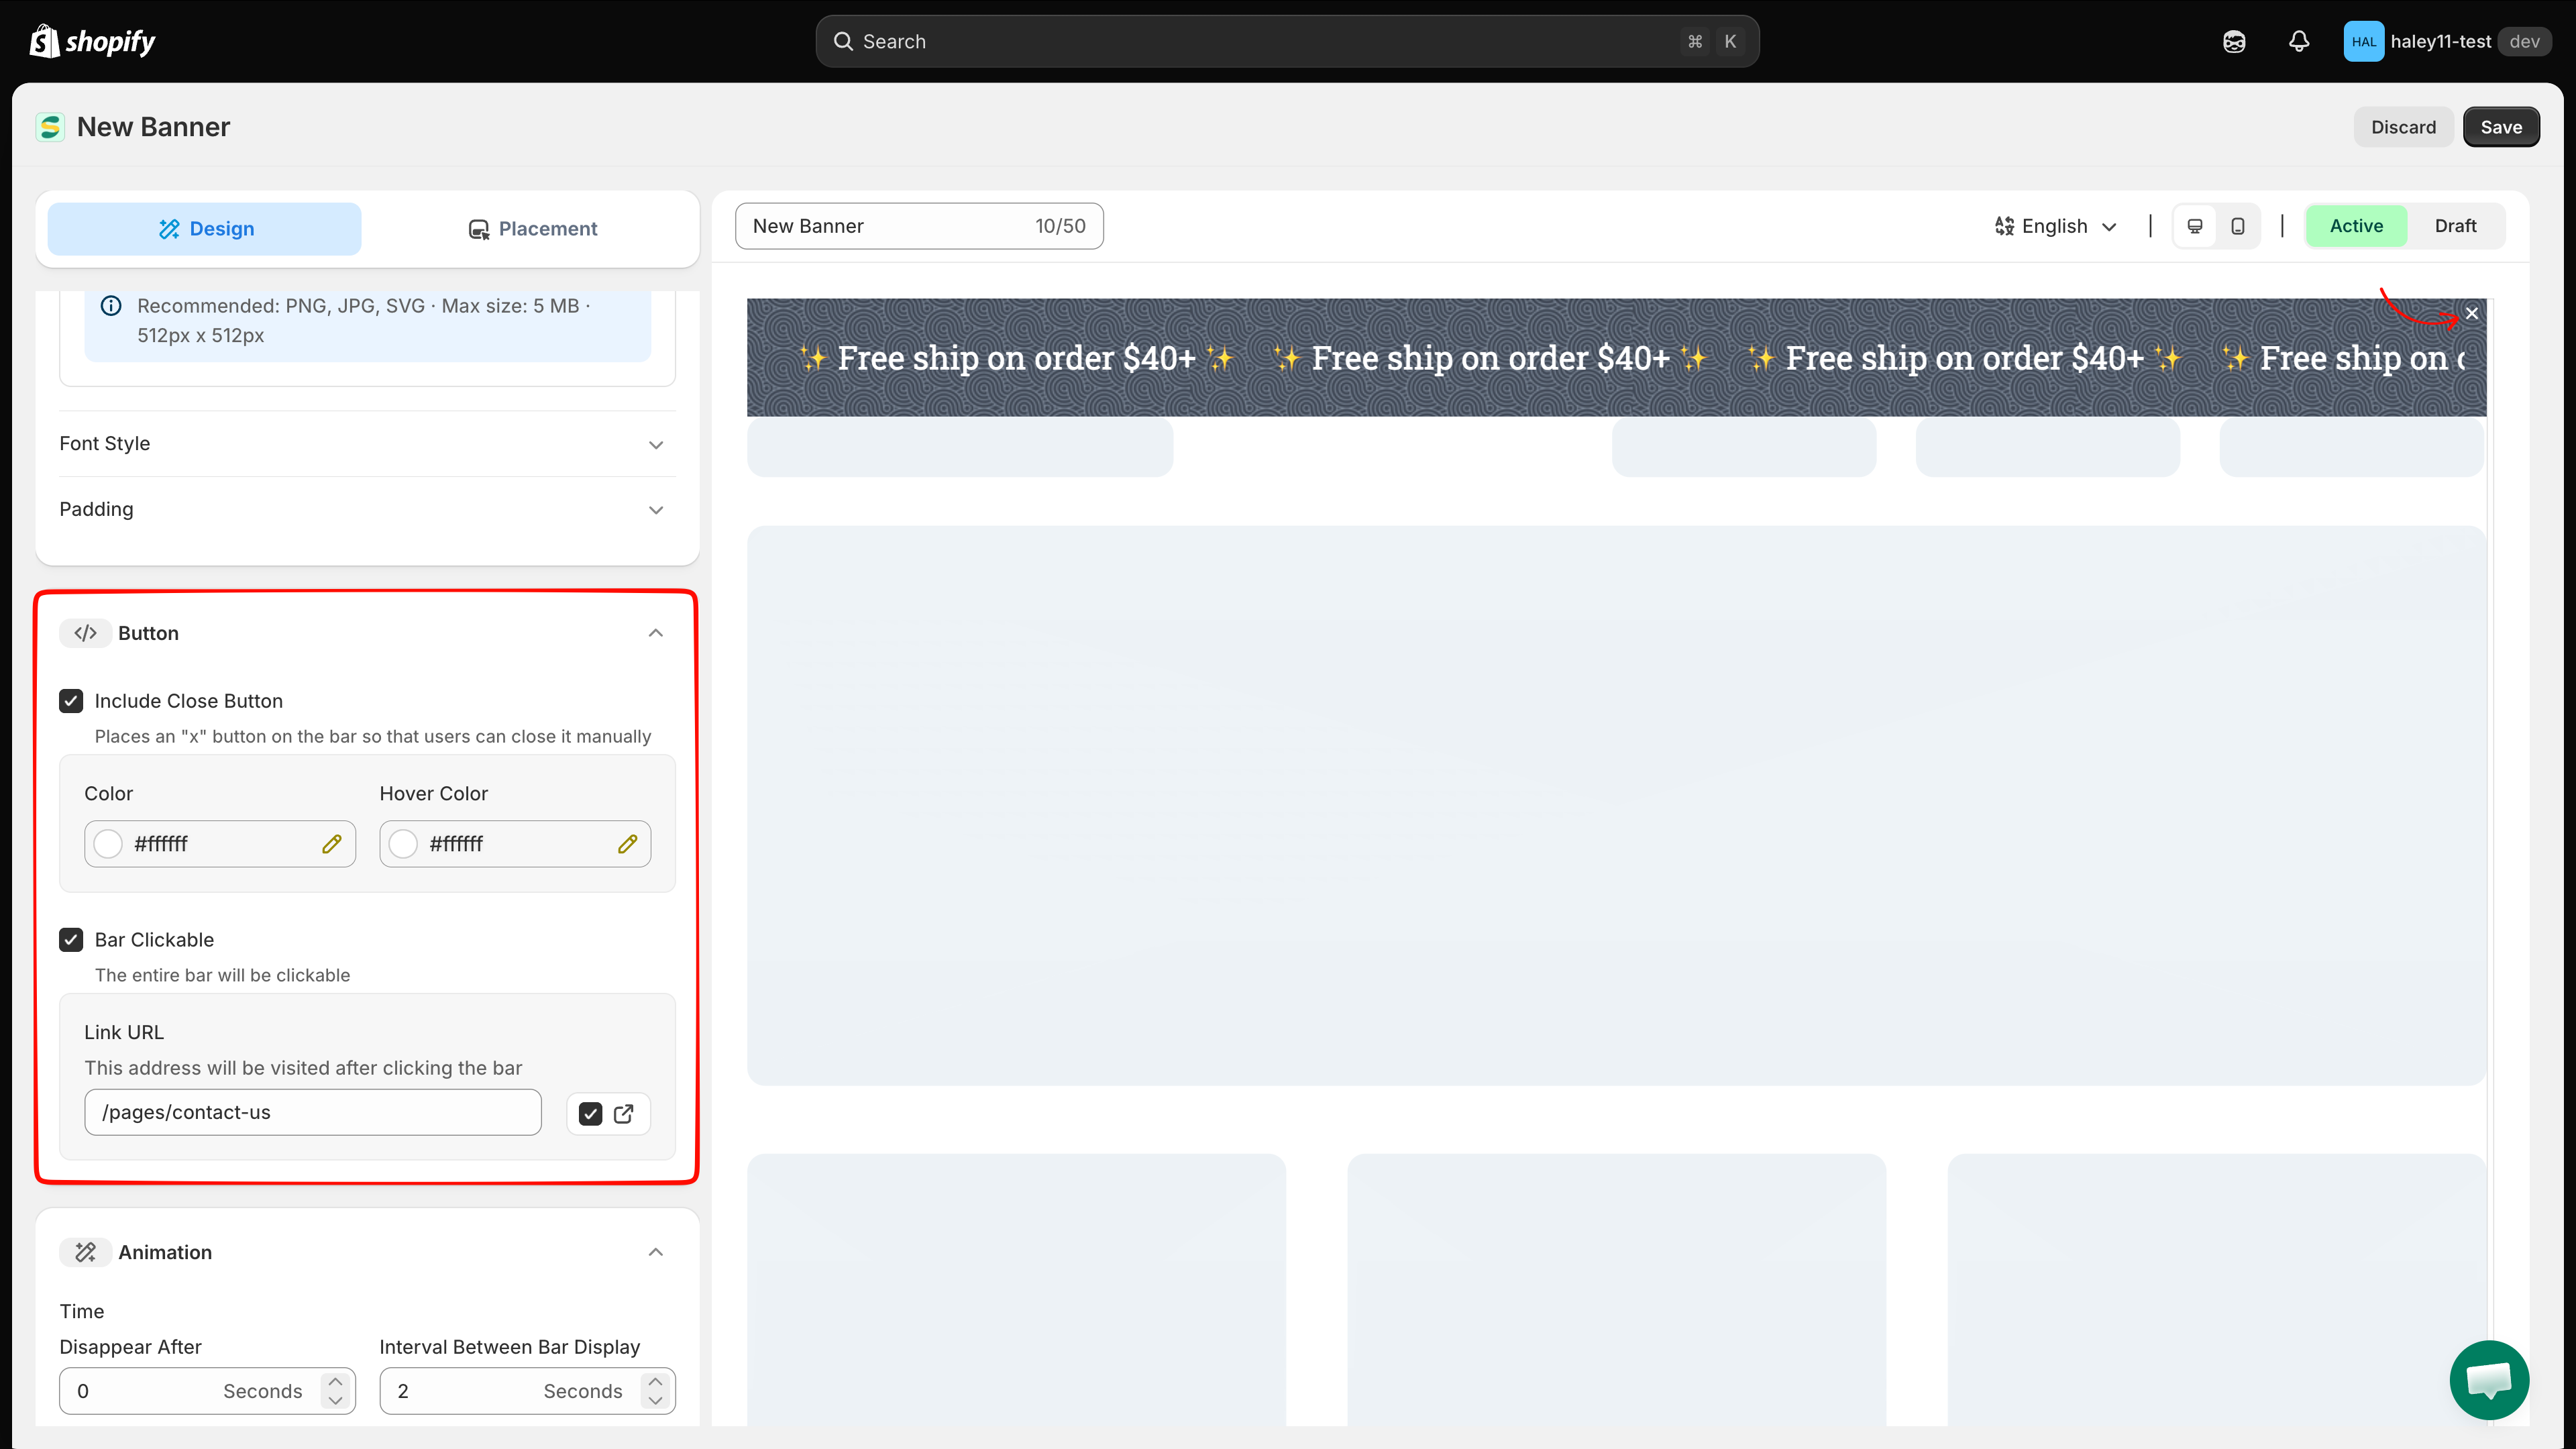Screen dimensions: 2576x1449
Task: Click the Interval Between Bar Display field
Action: [x=527, y=1391]
